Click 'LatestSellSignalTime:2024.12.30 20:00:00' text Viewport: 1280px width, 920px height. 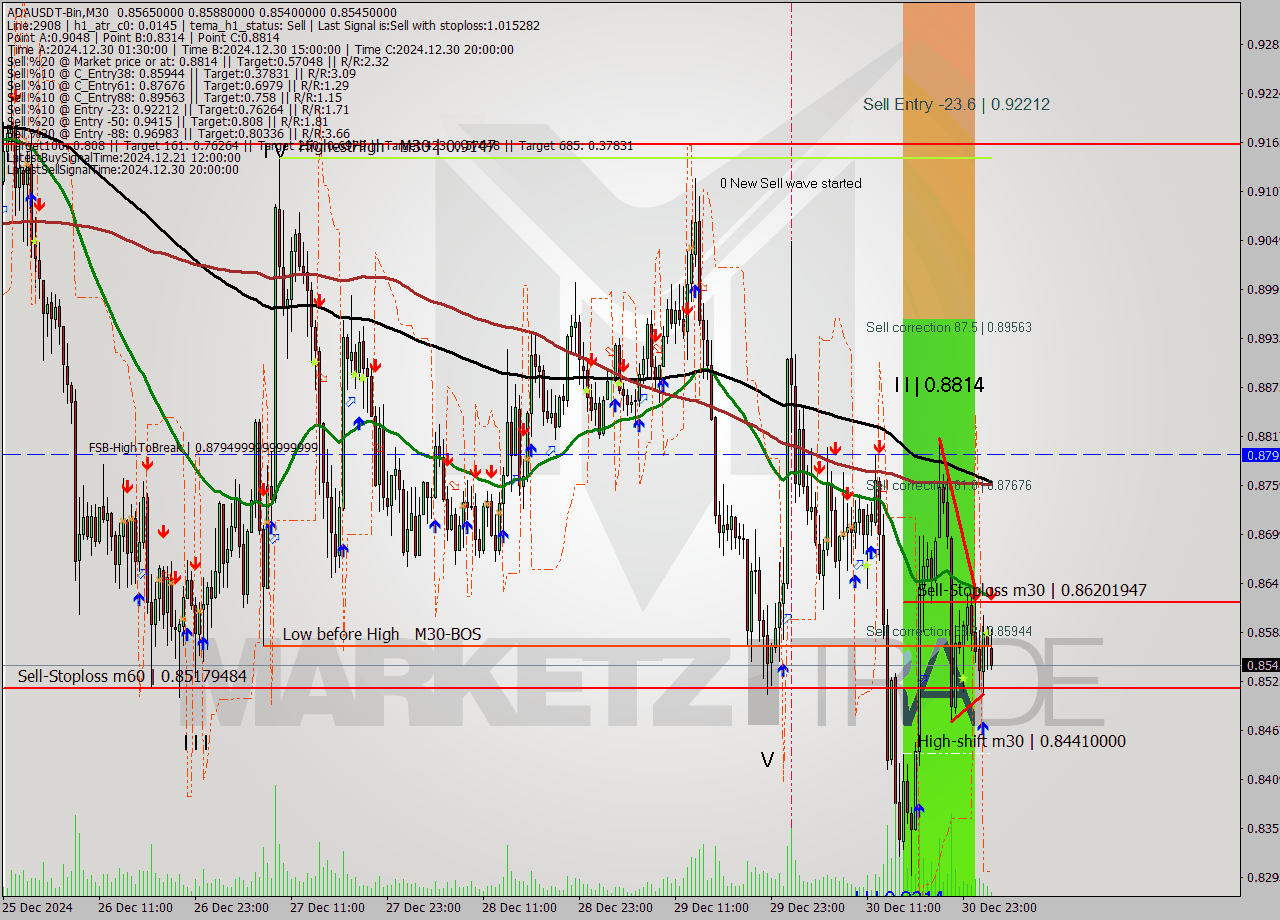tap(123, 169)
